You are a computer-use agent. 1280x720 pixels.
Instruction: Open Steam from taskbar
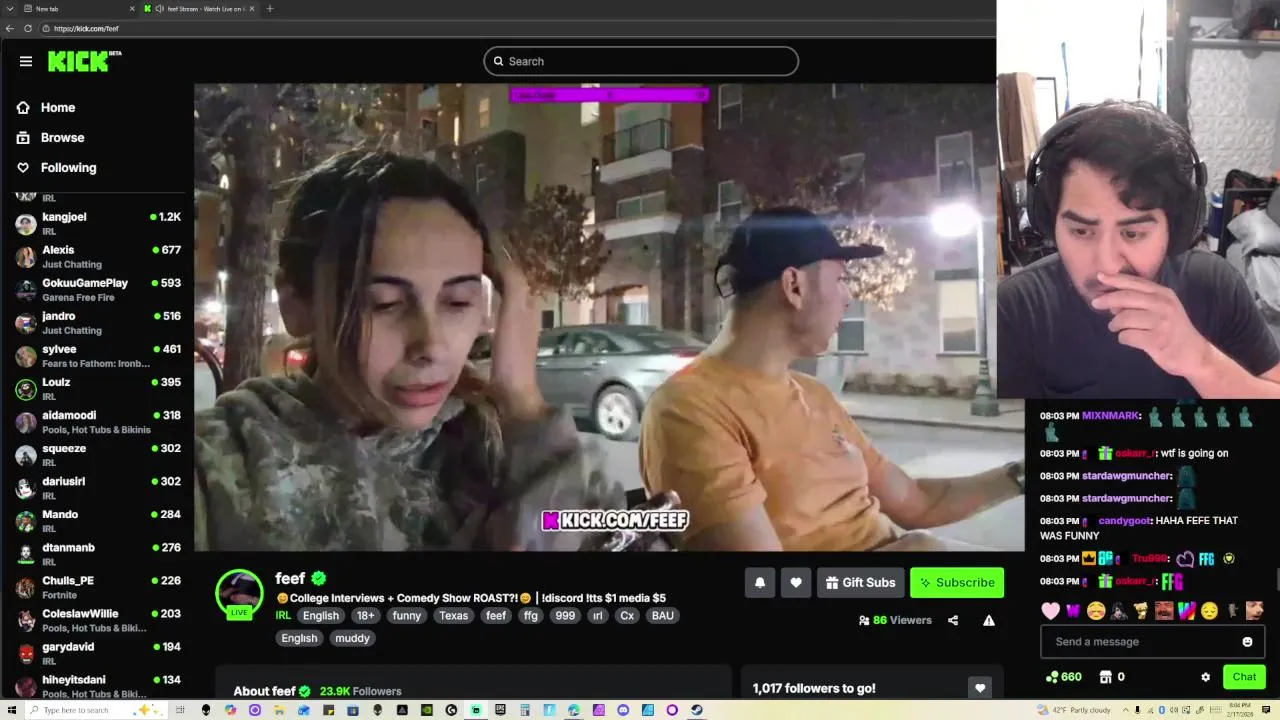coord(696,710)
